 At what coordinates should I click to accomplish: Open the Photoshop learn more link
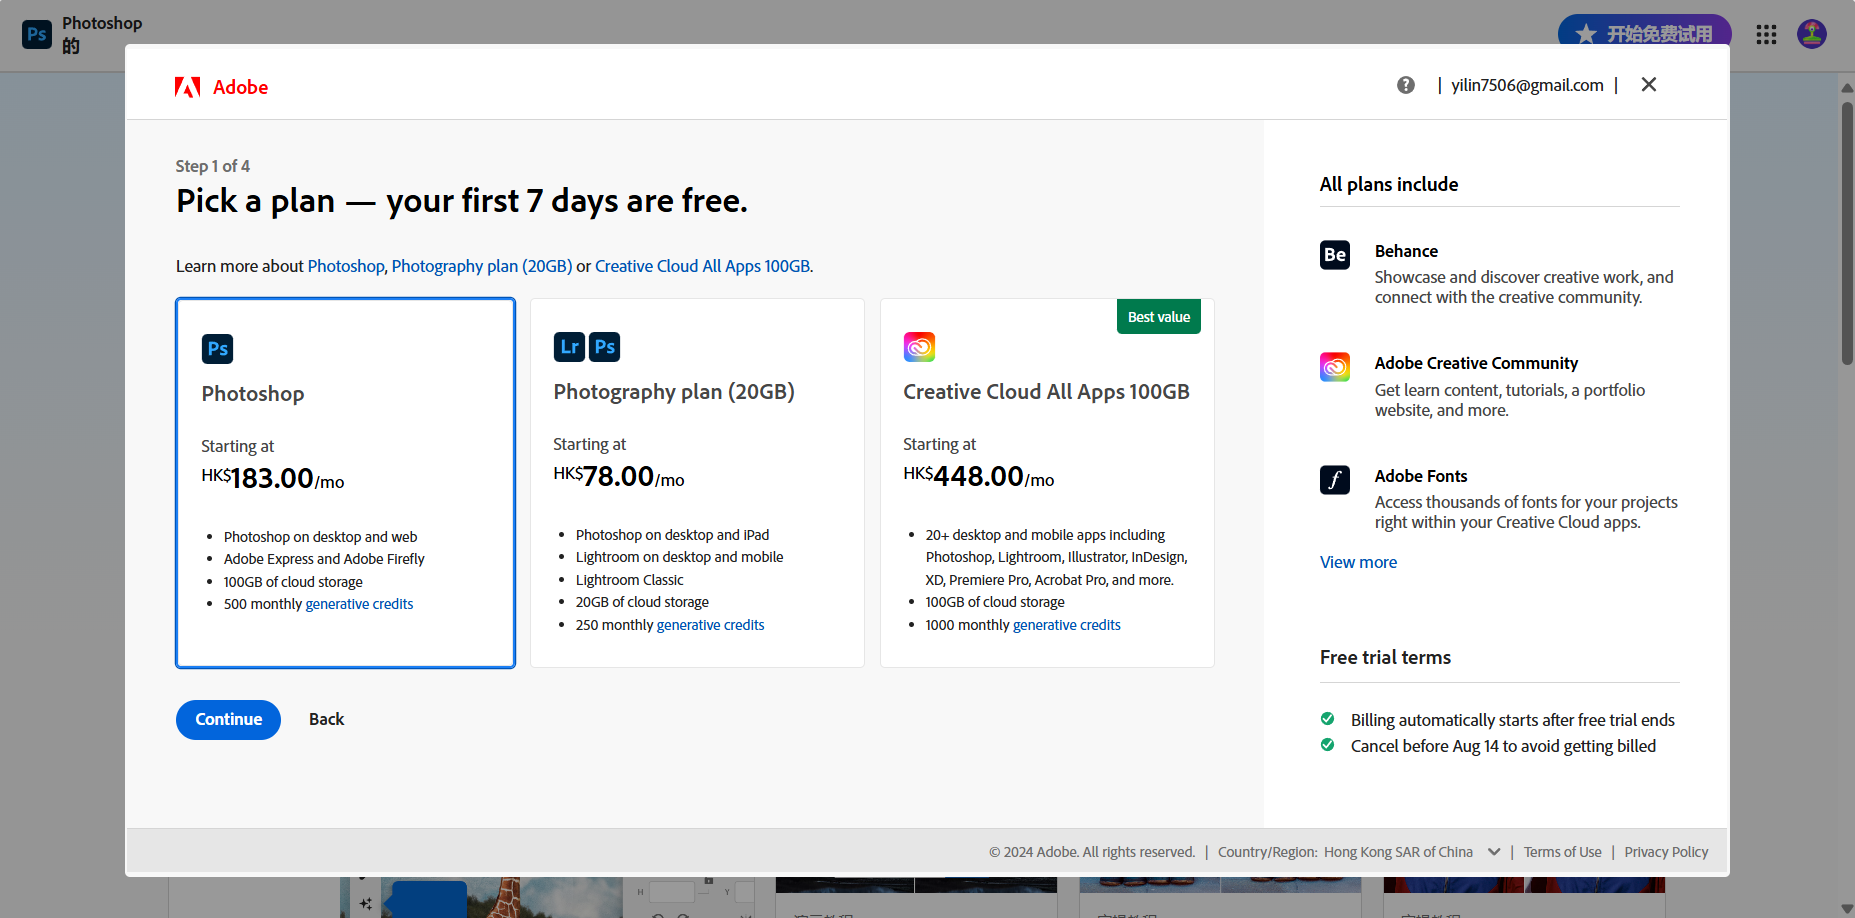click(346, 266)
